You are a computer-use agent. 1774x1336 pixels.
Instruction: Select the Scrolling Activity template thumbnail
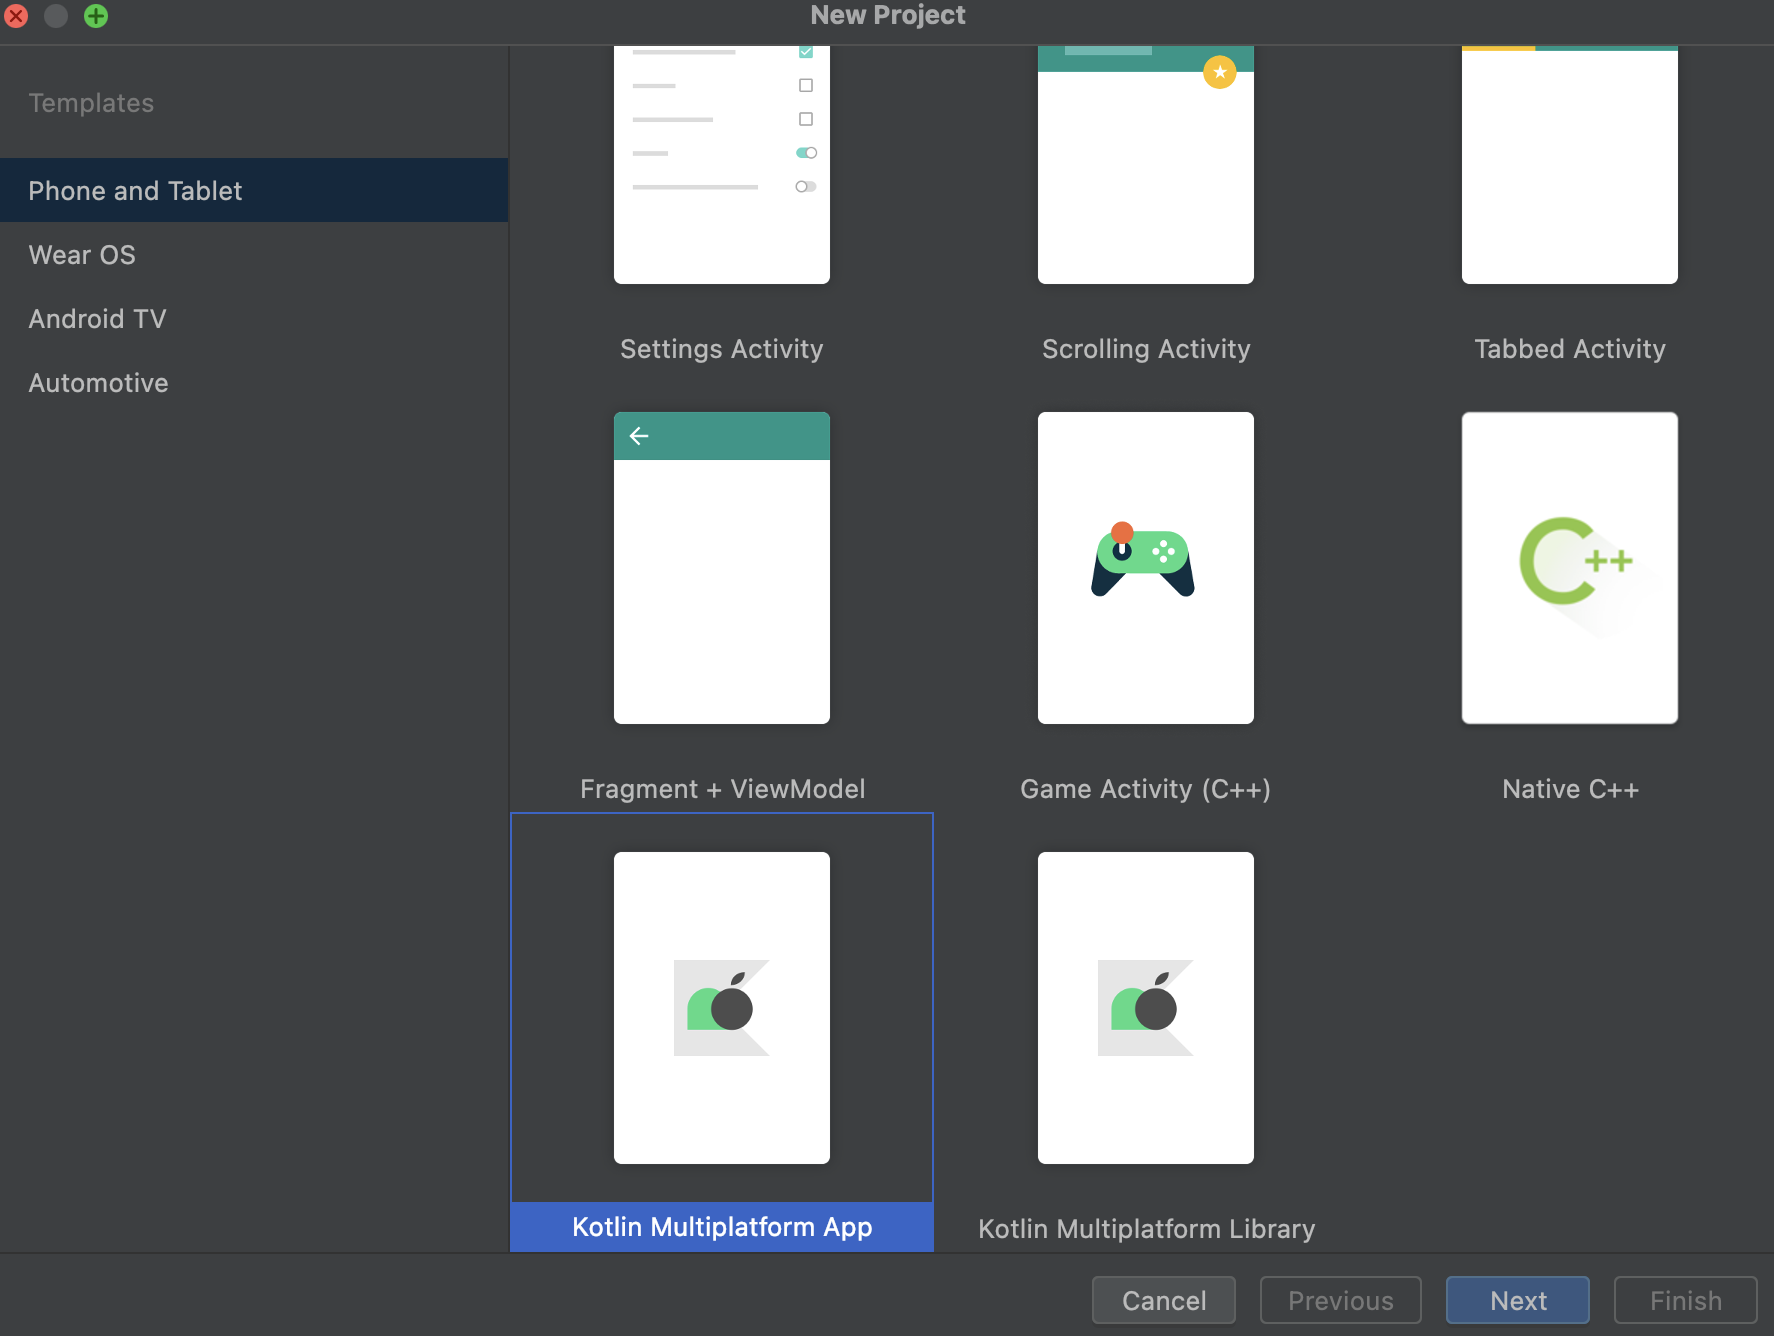tap(1145, 165)
